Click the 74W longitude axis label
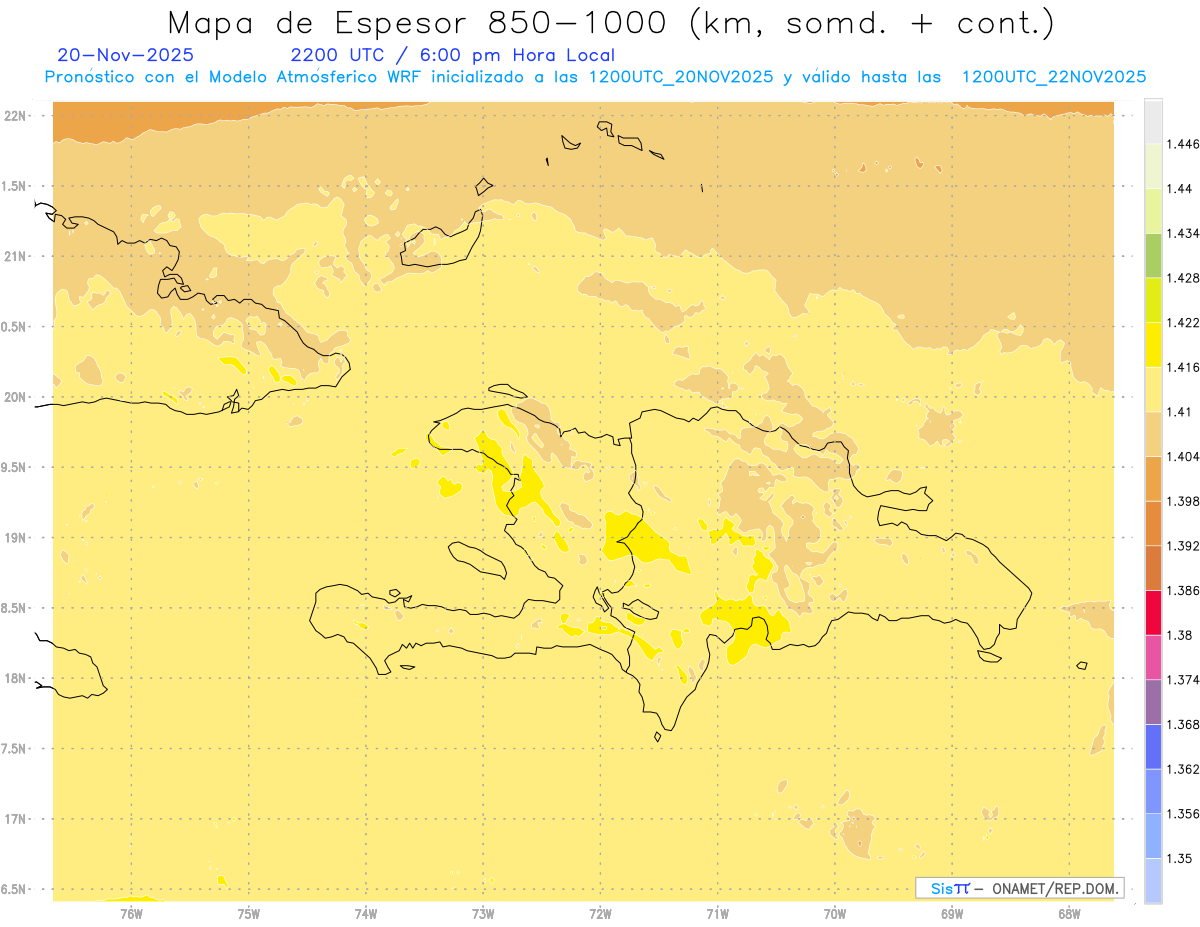This screenshot has height=927, width=1200. click(366, 913)
